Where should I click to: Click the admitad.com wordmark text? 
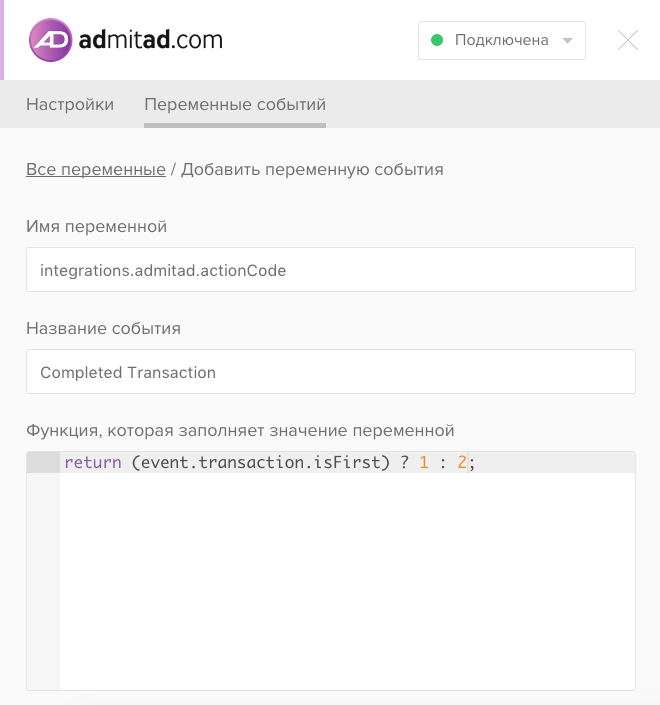(x=151, y=40)
